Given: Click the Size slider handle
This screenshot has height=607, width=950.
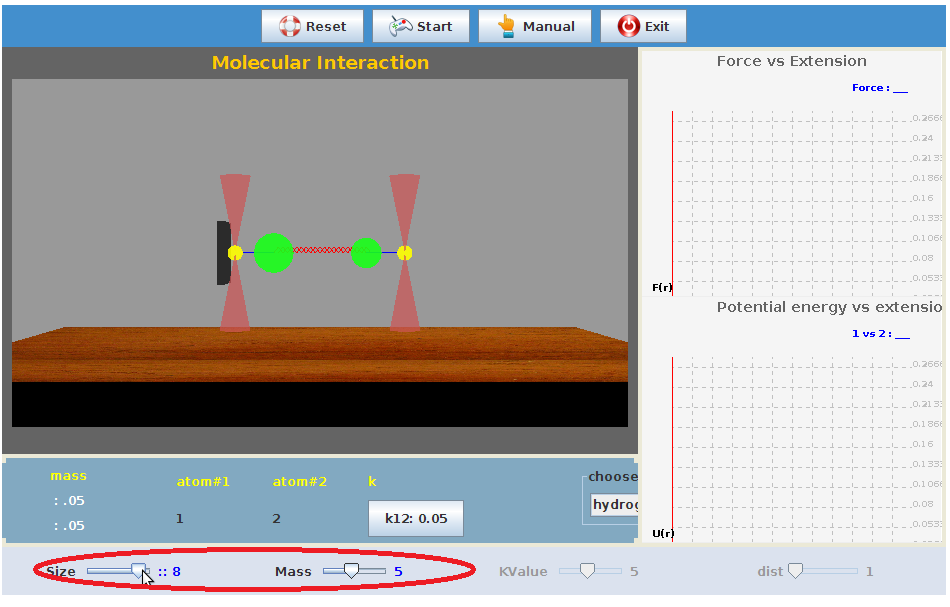Looking at the screenshot, I should [x=139, y=570].
